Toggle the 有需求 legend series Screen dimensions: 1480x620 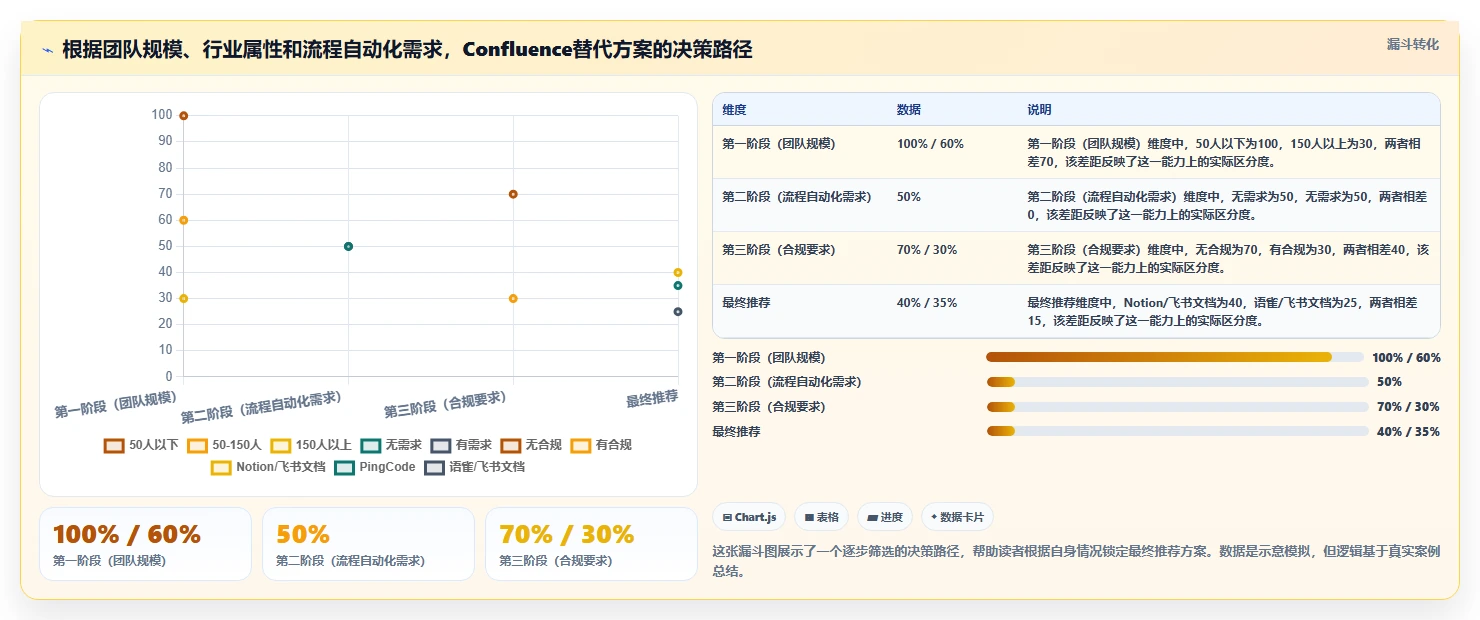pos(461,445)
